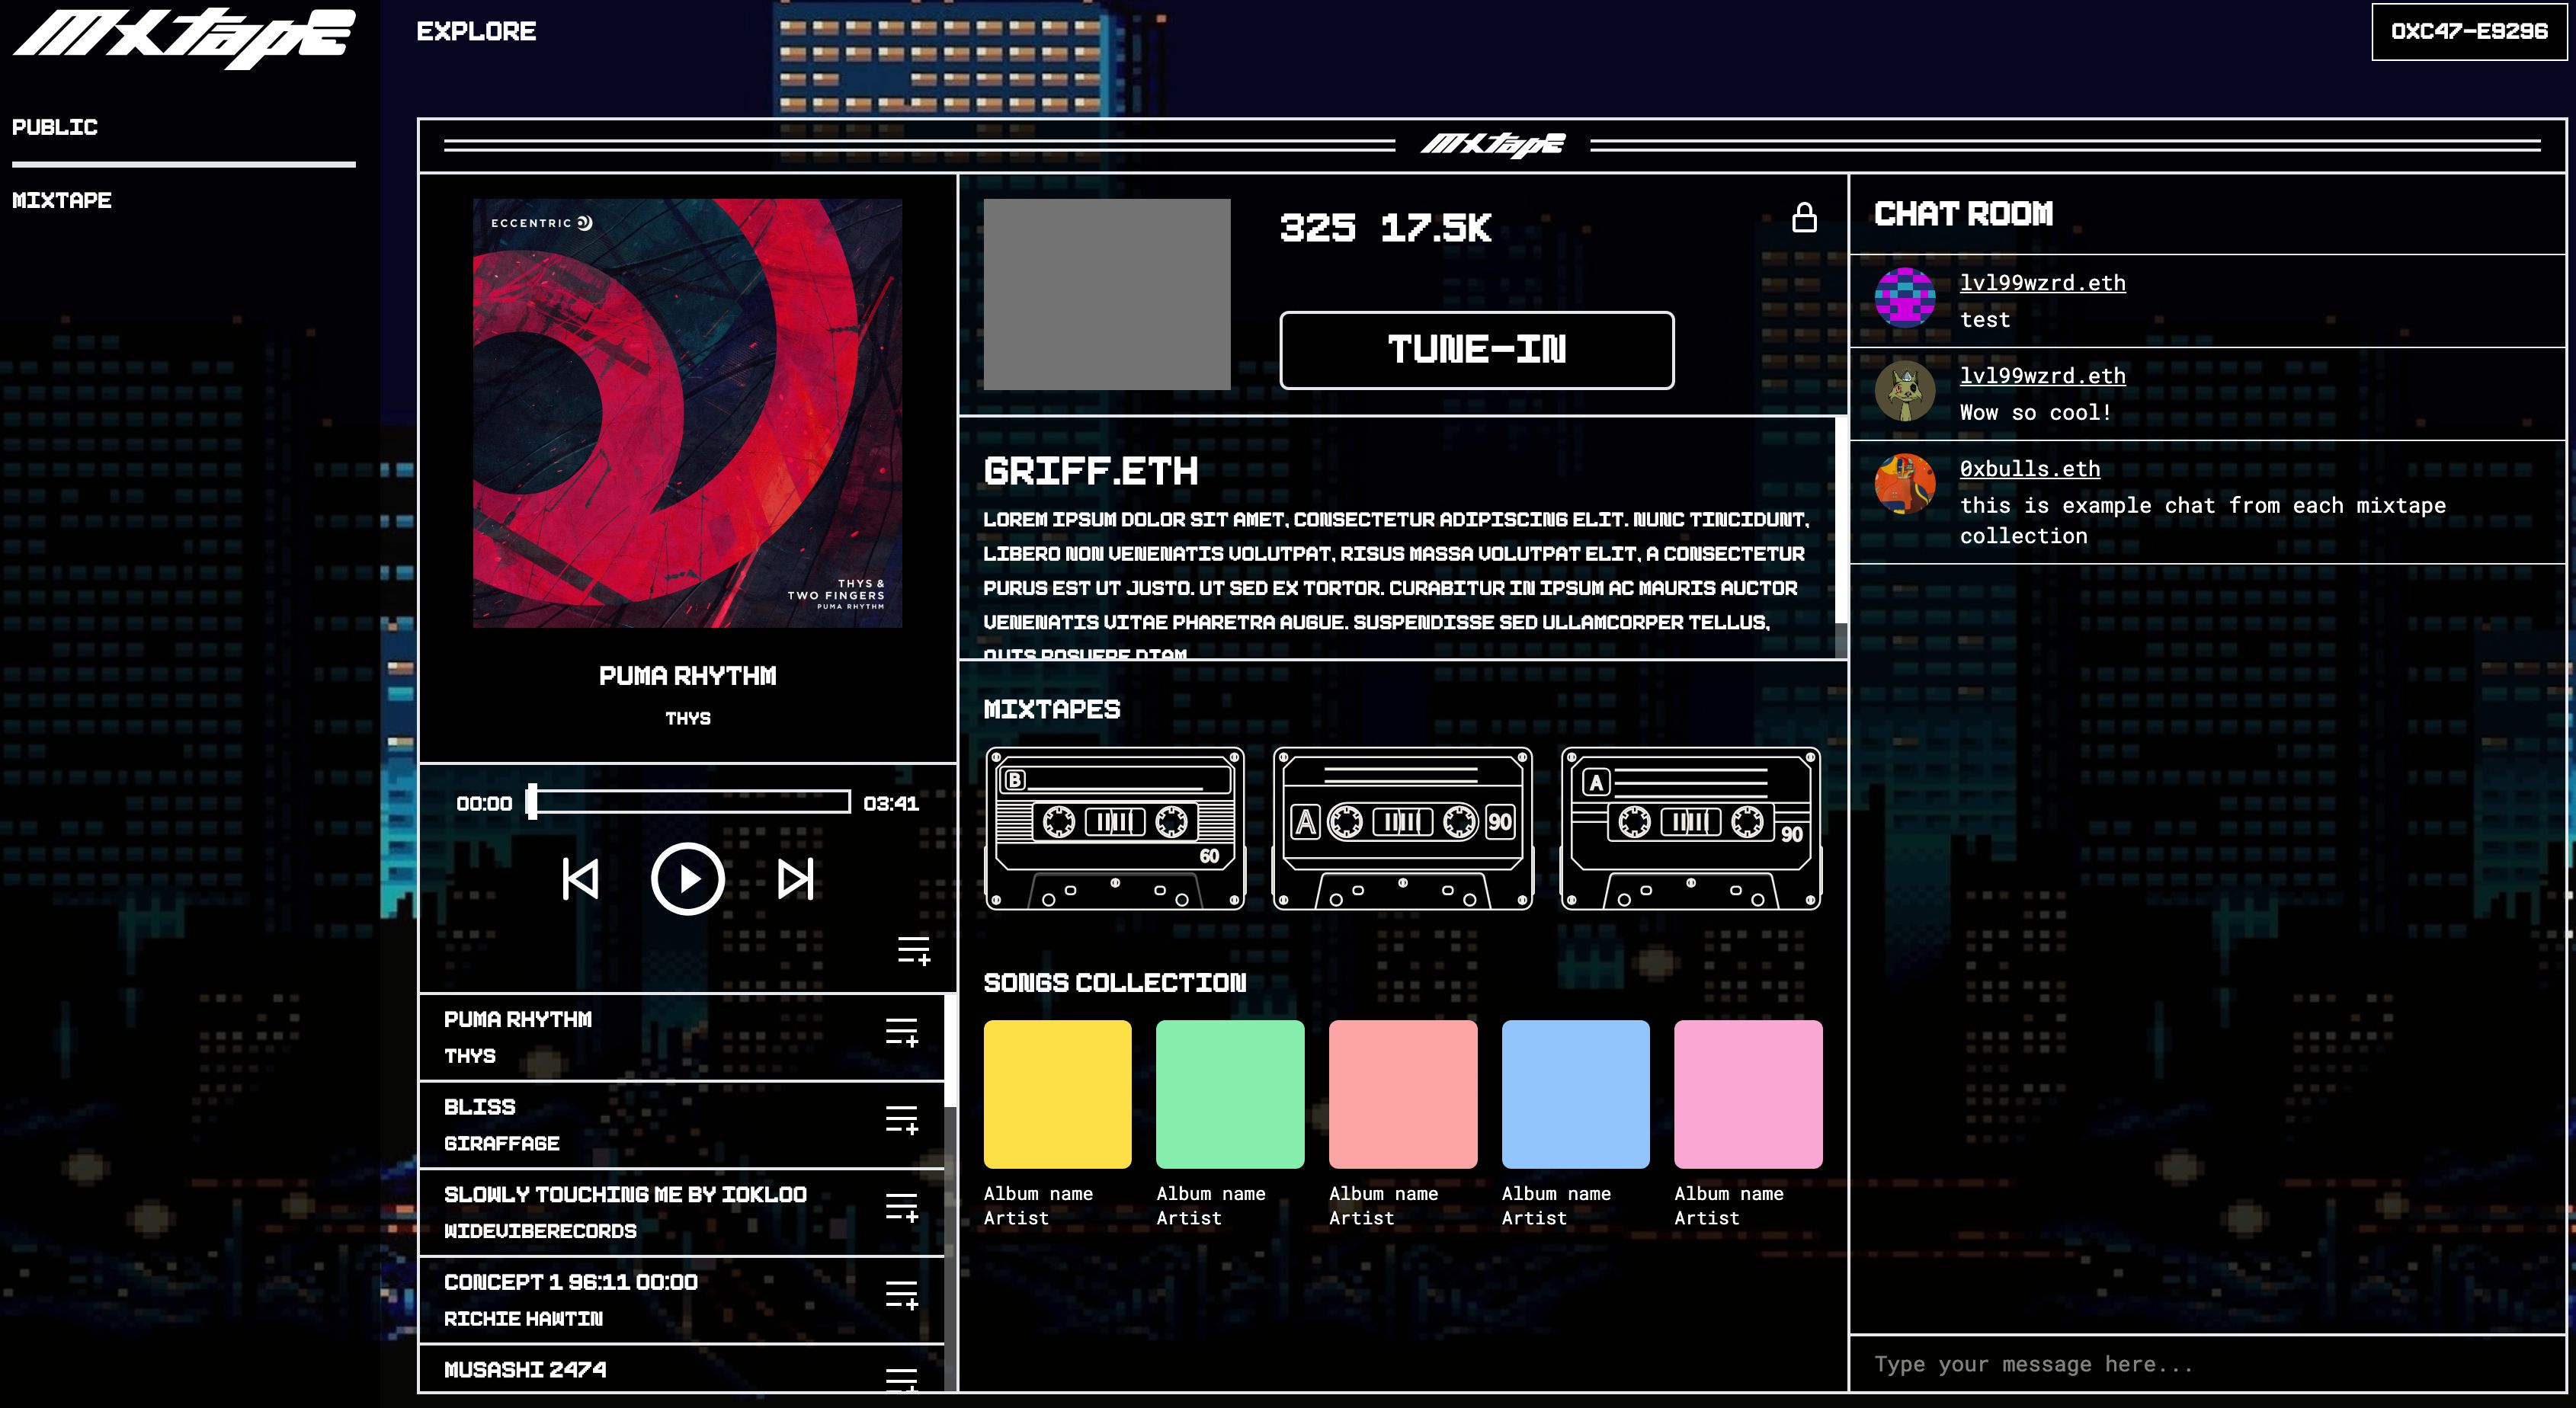Screen dimensions: 2576x1408
Task: Add Puma Rhythm to playlist icon
Action: 901,1032
